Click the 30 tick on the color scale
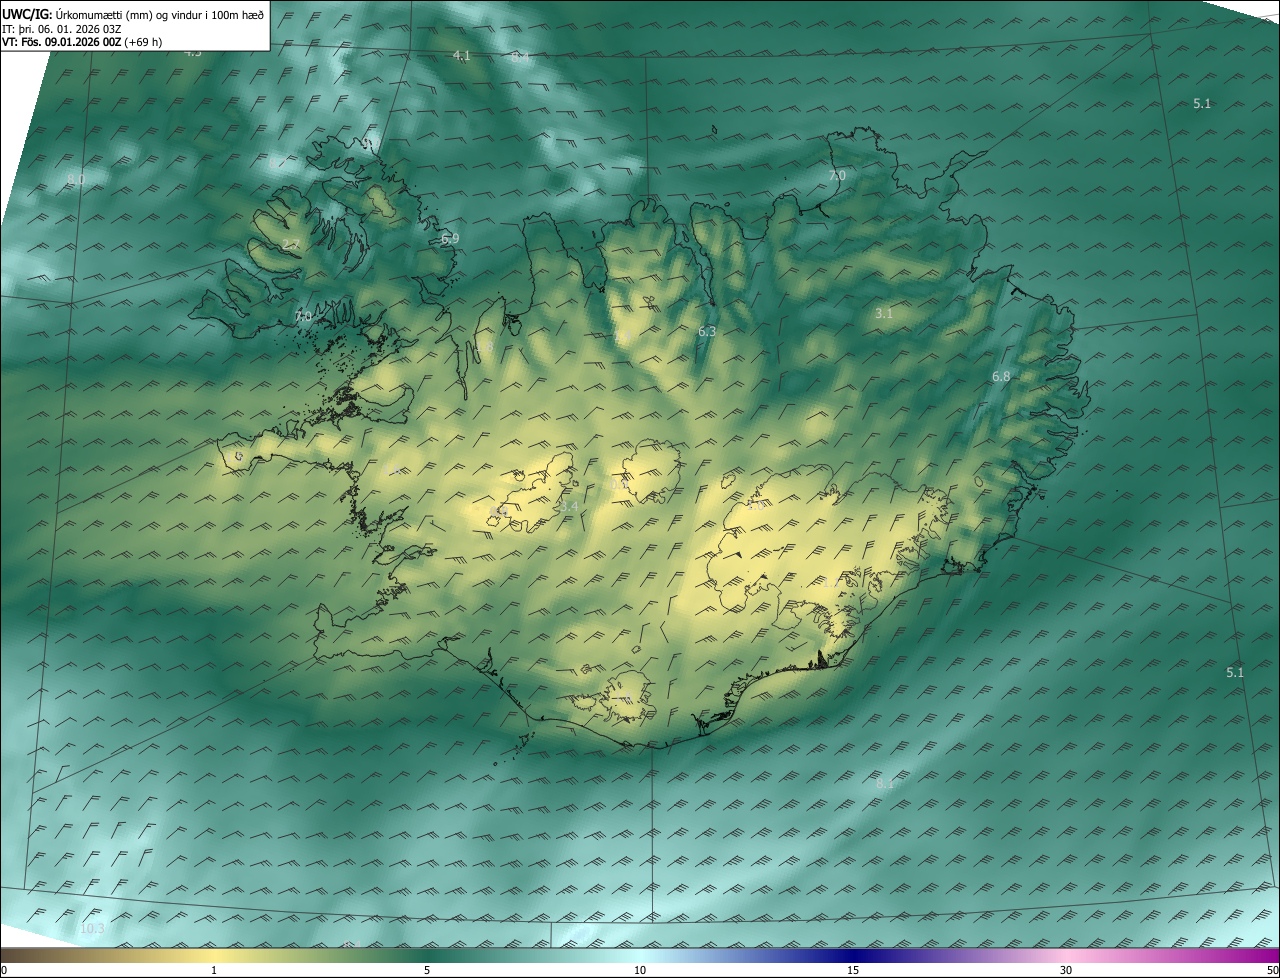This screenshot has width=1280, height=978. [1066, 971]
